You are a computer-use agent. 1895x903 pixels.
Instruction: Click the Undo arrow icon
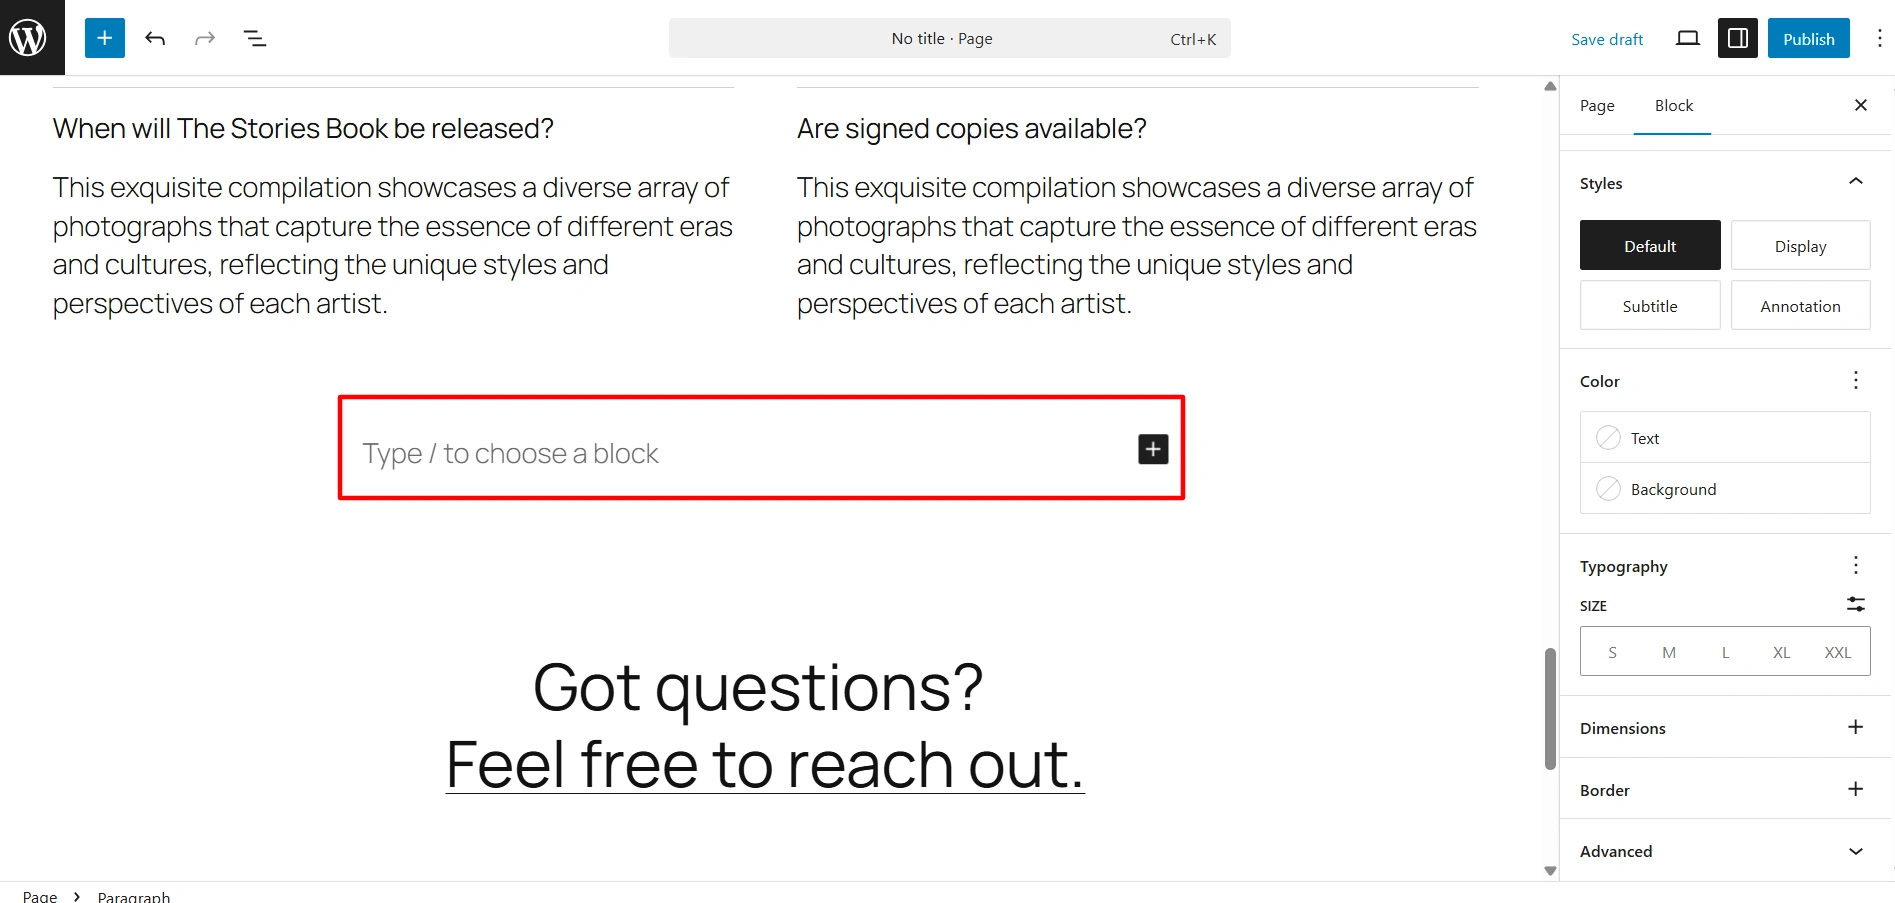(x=155, y=38)
